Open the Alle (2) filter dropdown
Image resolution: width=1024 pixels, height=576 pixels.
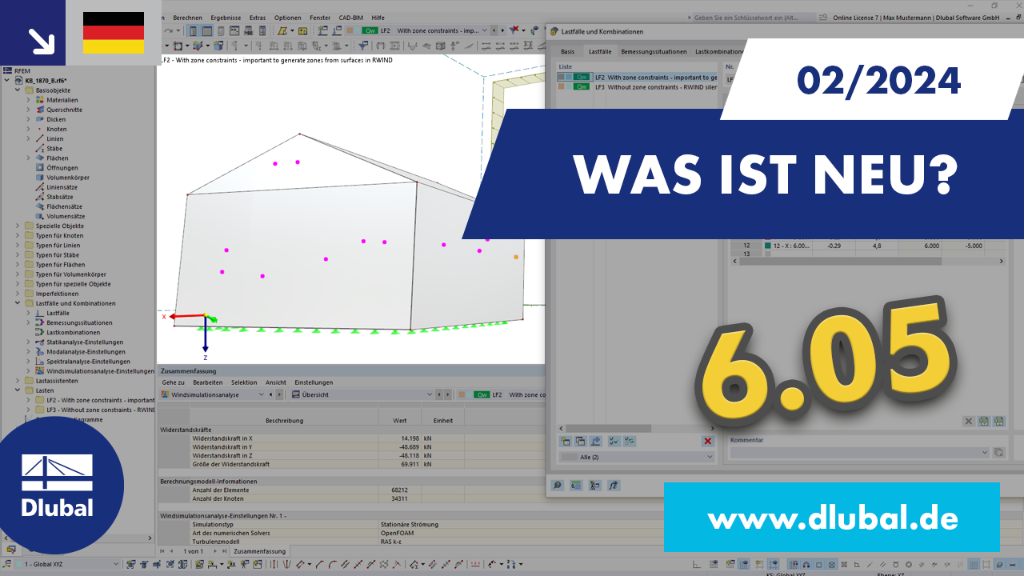pos(637,457)
